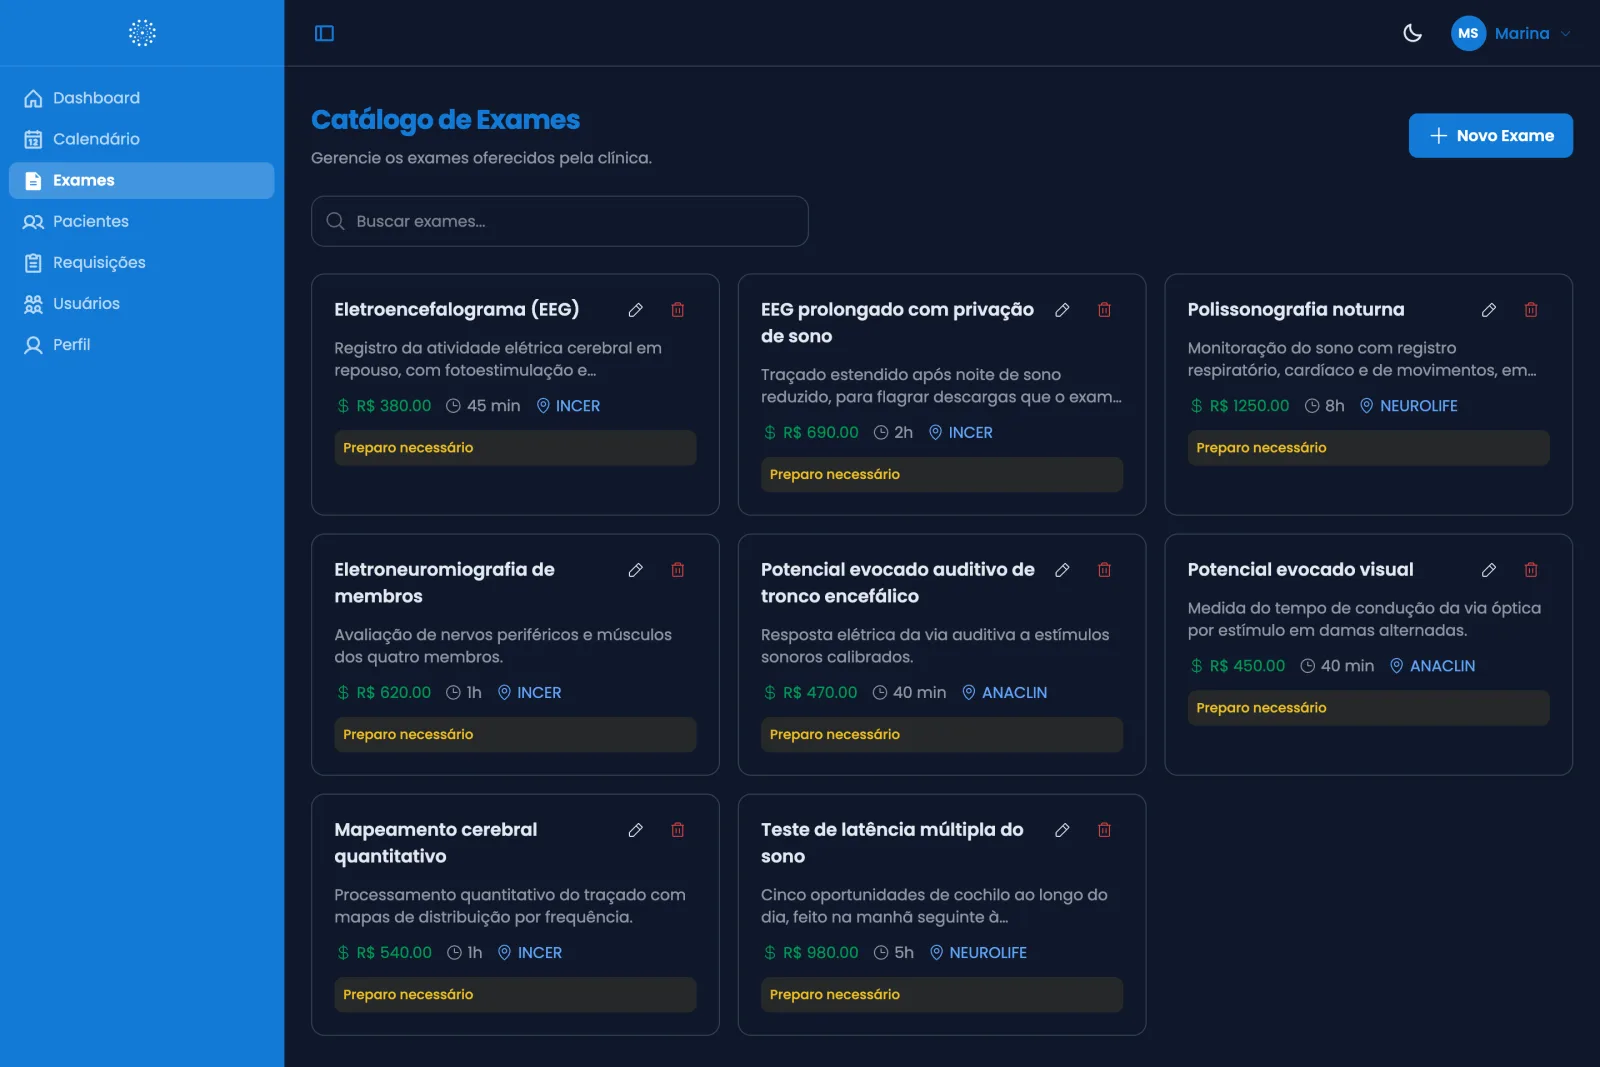Edit Mapeamento cerebral quantitativo exam
The image size is (1600, 1067).
(x=635, y=830)
